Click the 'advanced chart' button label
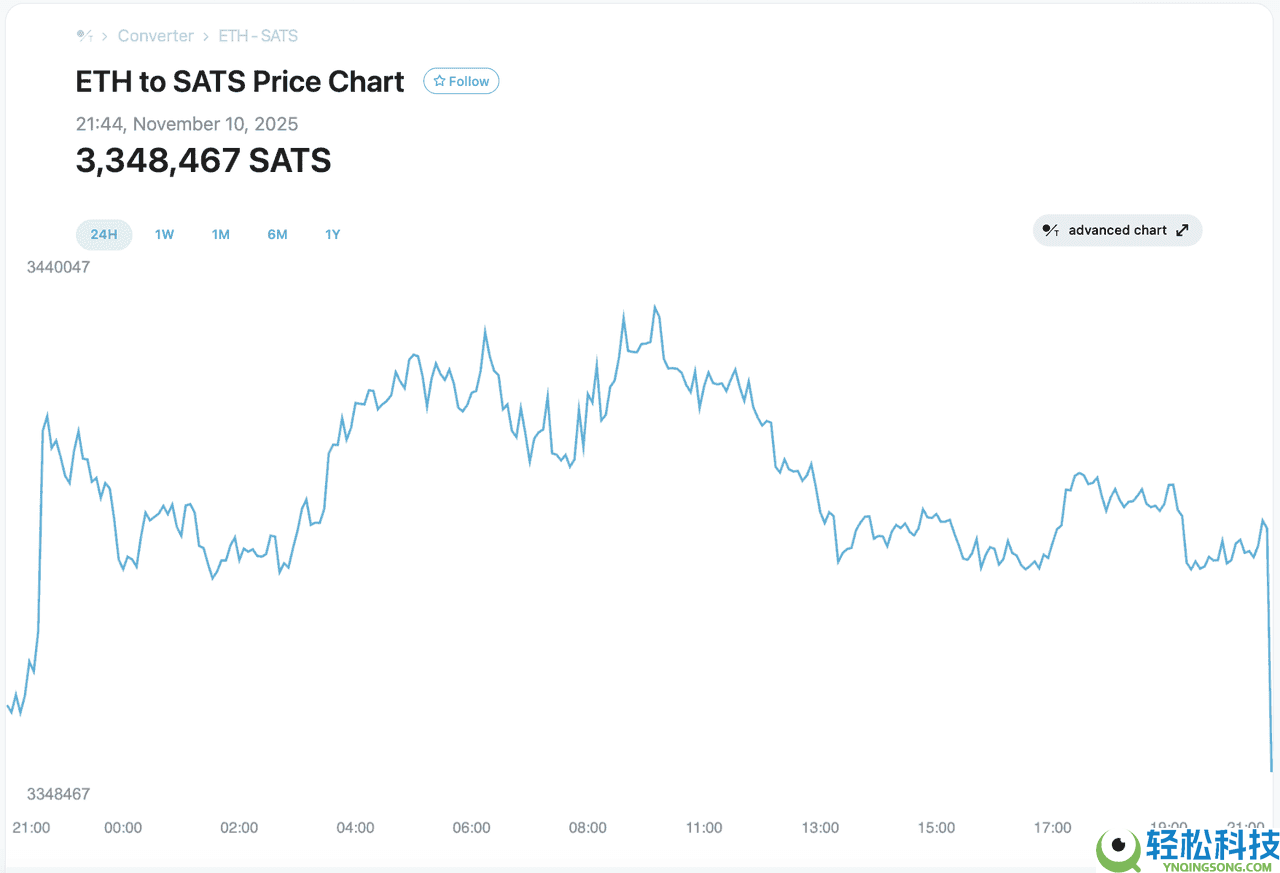The width and height of the screenshot is (1280, 873). (x=1117, y=230)
